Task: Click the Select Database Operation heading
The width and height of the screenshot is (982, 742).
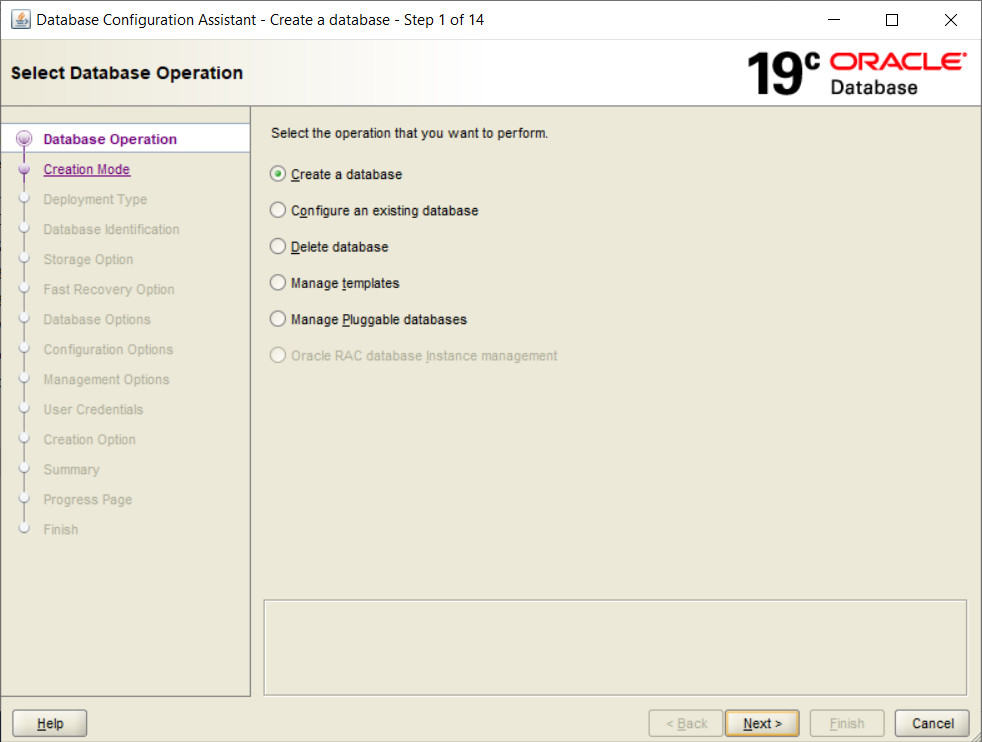Action: point(127,73)
